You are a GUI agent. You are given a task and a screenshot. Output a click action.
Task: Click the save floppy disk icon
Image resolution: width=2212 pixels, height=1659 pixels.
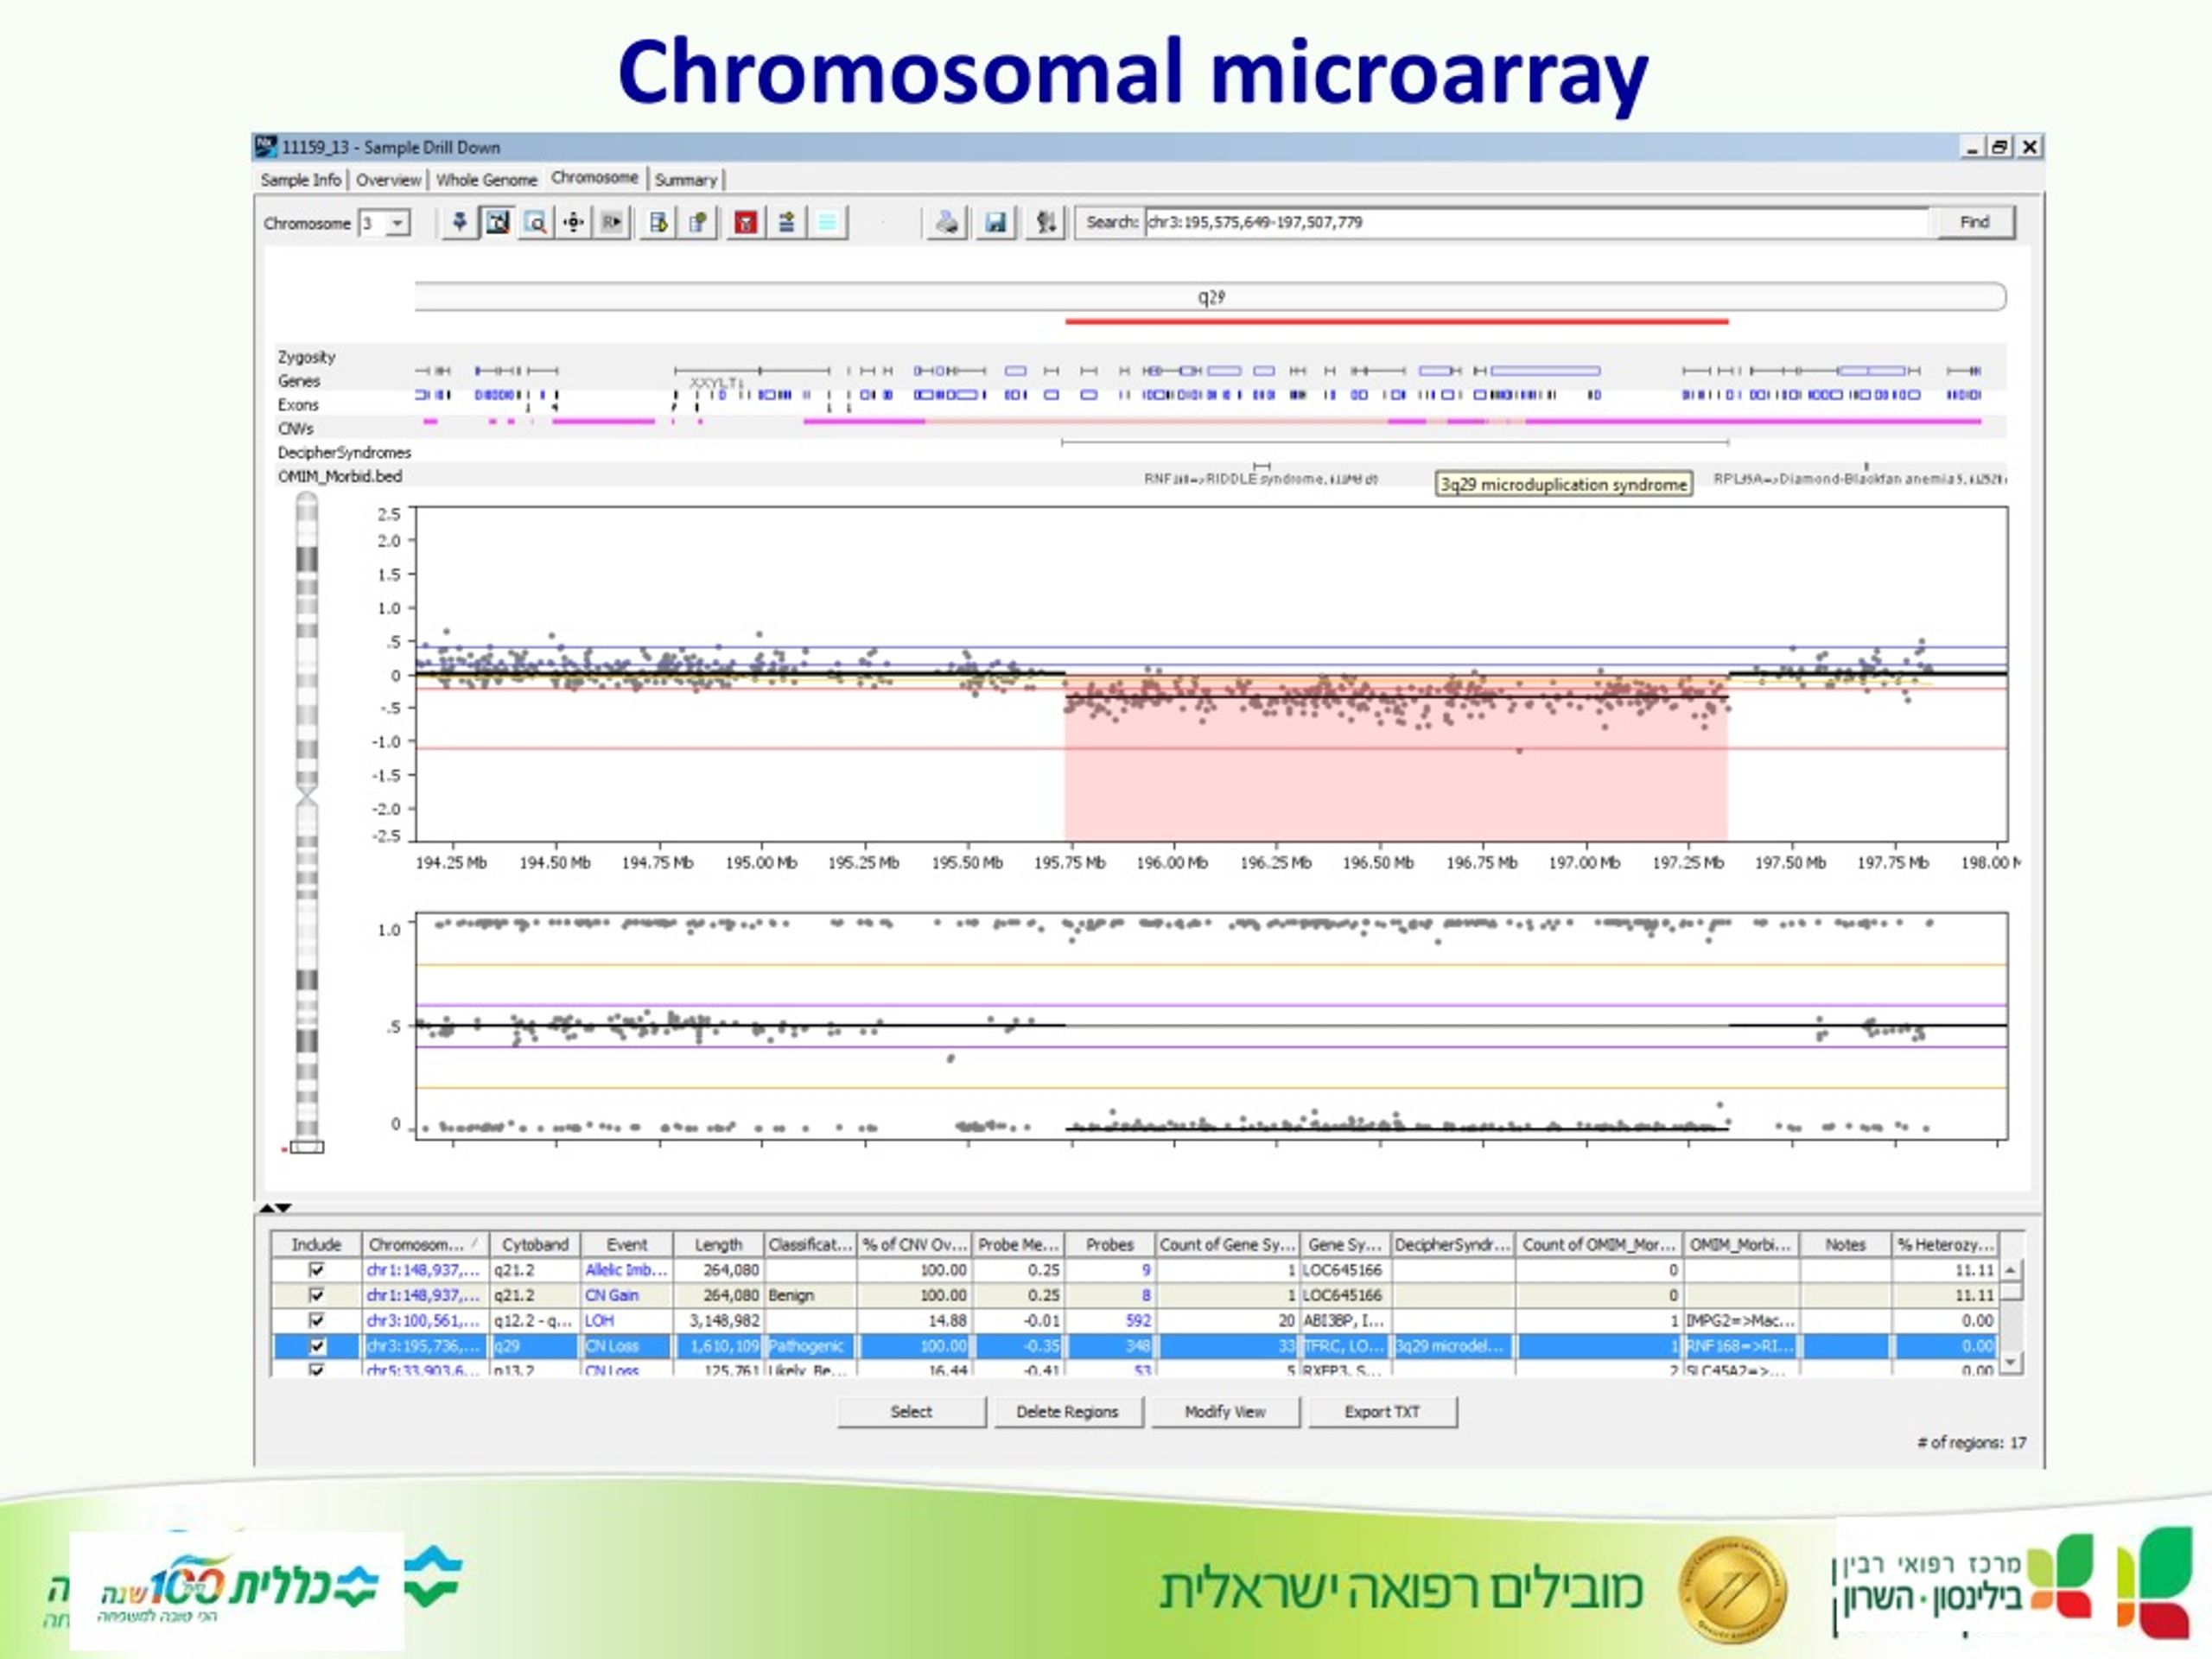(x=995, y=222)
